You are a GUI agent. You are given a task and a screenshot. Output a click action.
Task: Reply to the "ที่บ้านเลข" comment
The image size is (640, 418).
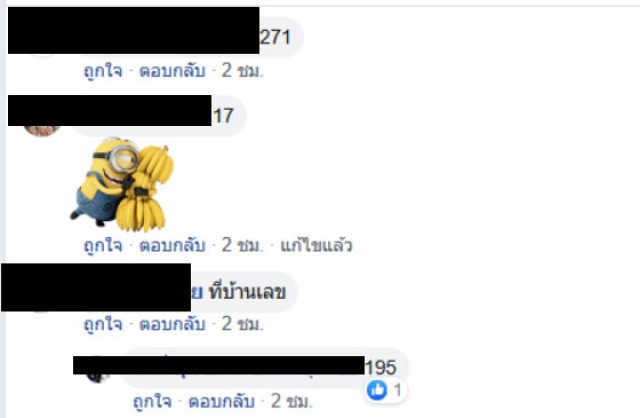click(x=172, y=324)
